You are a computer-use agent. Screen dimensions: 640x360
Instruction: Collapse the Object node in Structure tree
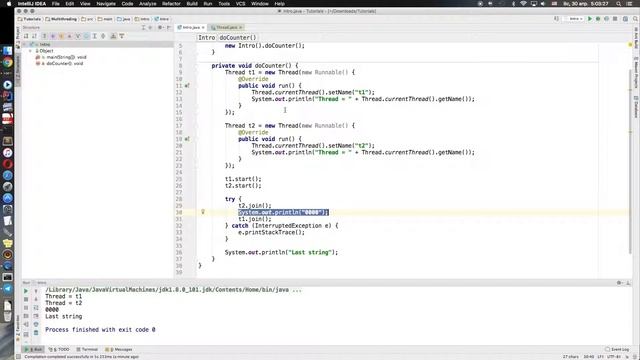pyautogui.click(x=30, y=51)
